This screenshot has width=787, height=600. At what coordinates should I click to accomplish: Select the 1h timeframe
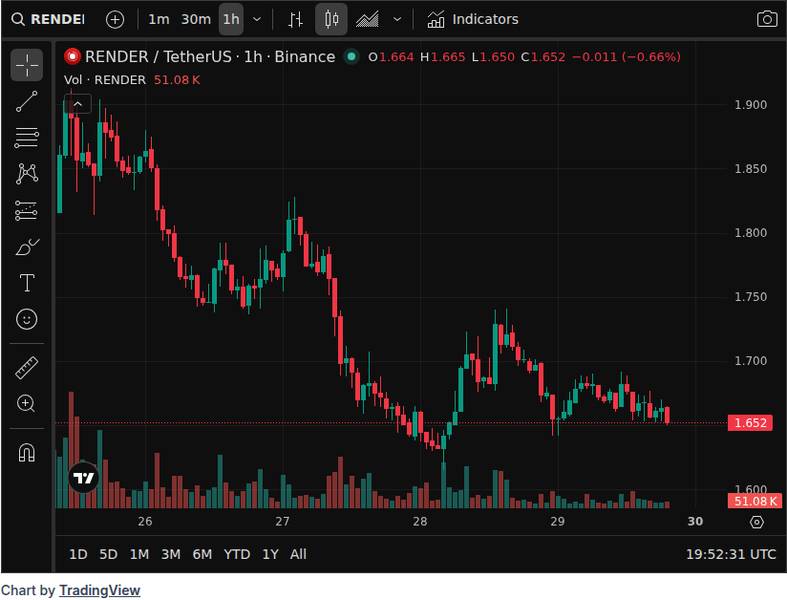click(231, 20)
